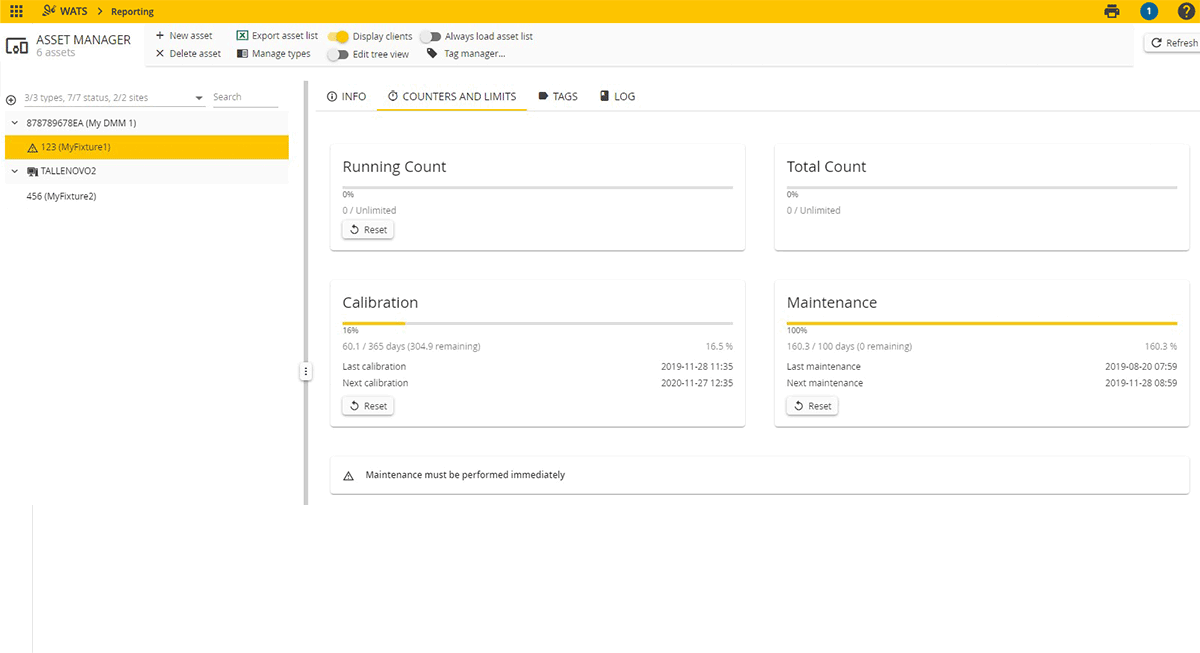The image size is (1200, 653).
Task: Click Maintenance must be performed immediately message
Action: [465, 475]
